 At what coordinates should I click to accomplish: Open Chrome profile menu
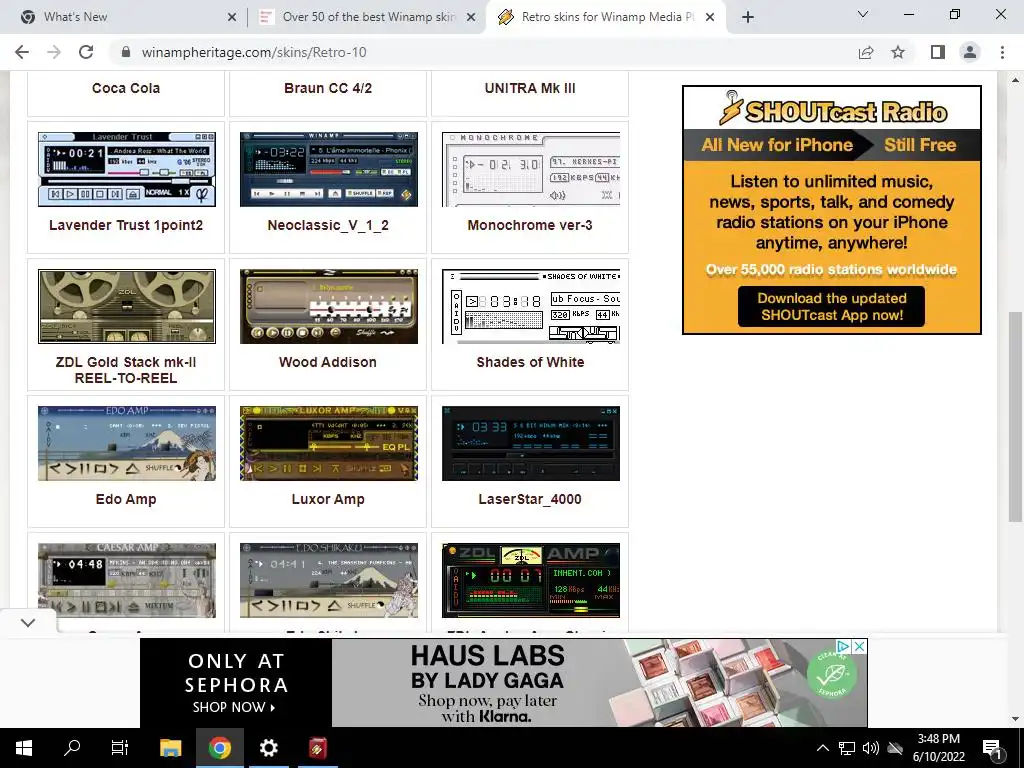(x=970, y=52)
